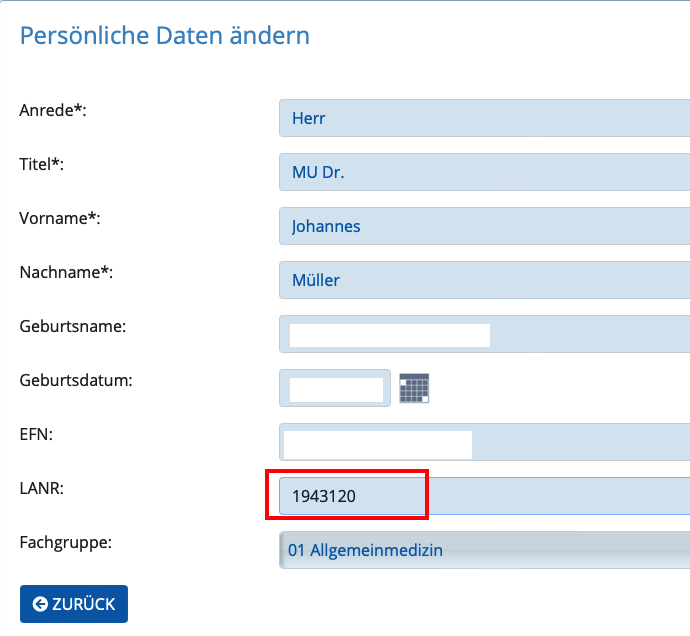
Task: Click the 'Anrede*:' label text
Action: [x=53, y=110]
